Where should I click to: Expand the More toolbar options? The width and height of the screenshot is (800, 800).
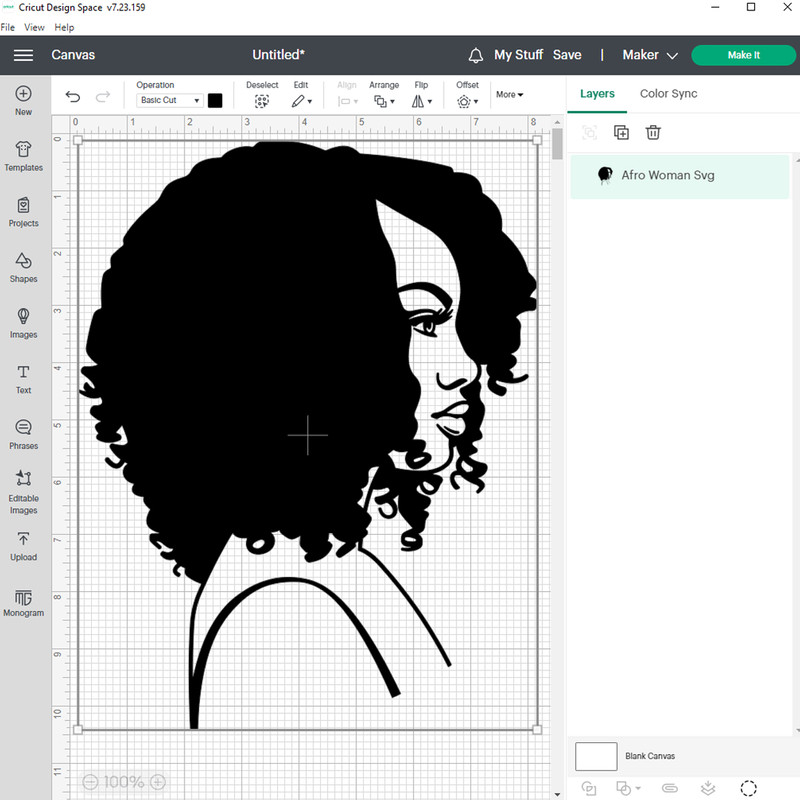(509, 95)
